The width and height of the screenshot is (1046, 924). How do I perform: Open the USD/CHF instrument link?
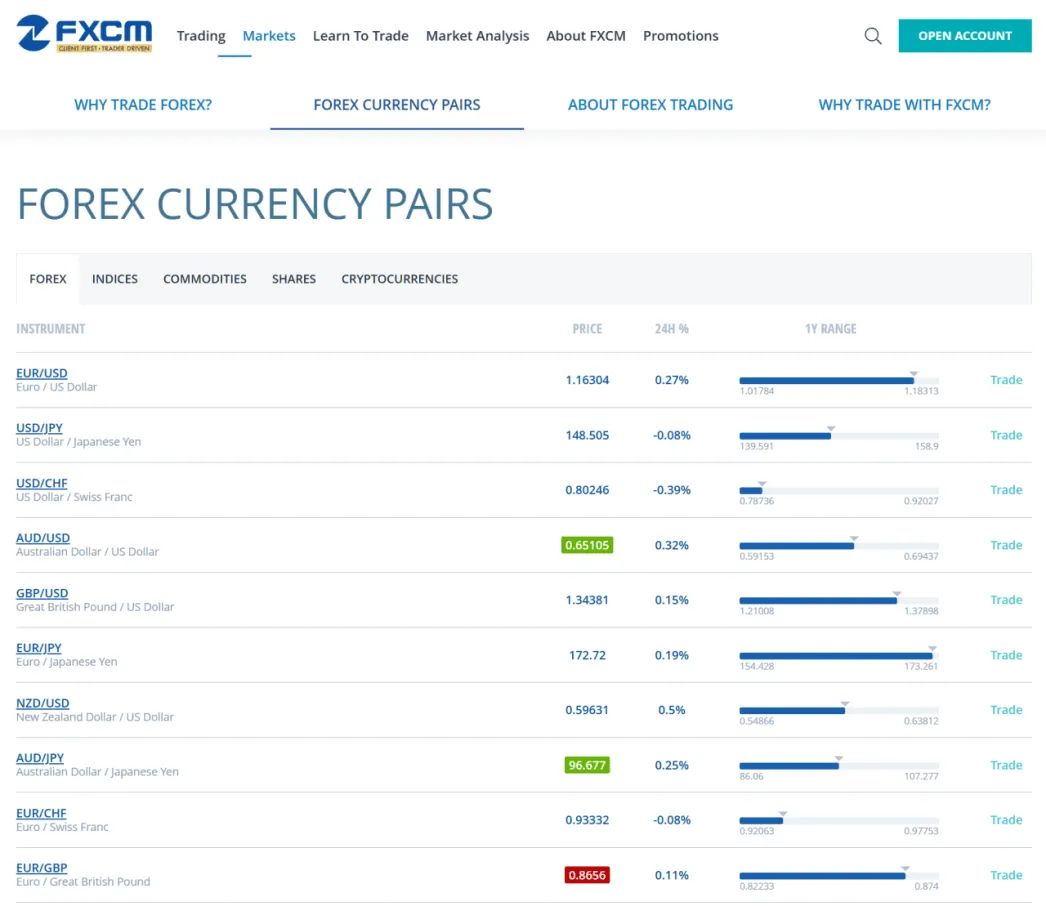click(42, 483)
